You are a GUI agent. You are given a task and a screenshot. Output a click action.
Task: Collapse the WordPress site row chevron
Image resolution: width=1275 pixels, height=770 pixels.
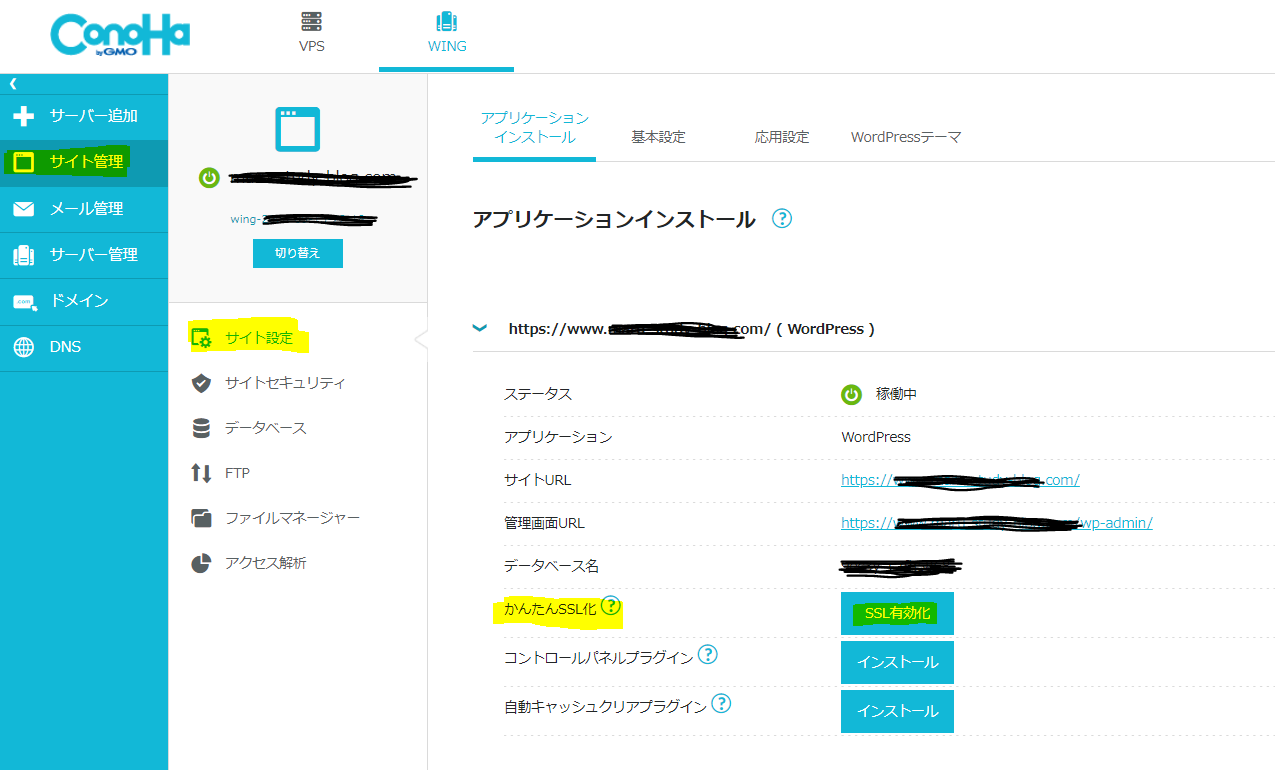click(x=480, y=328)
